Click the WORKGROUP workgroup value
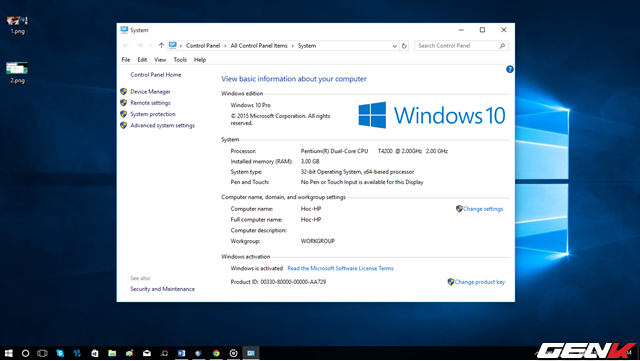640x361 pixels. point(318,241)
